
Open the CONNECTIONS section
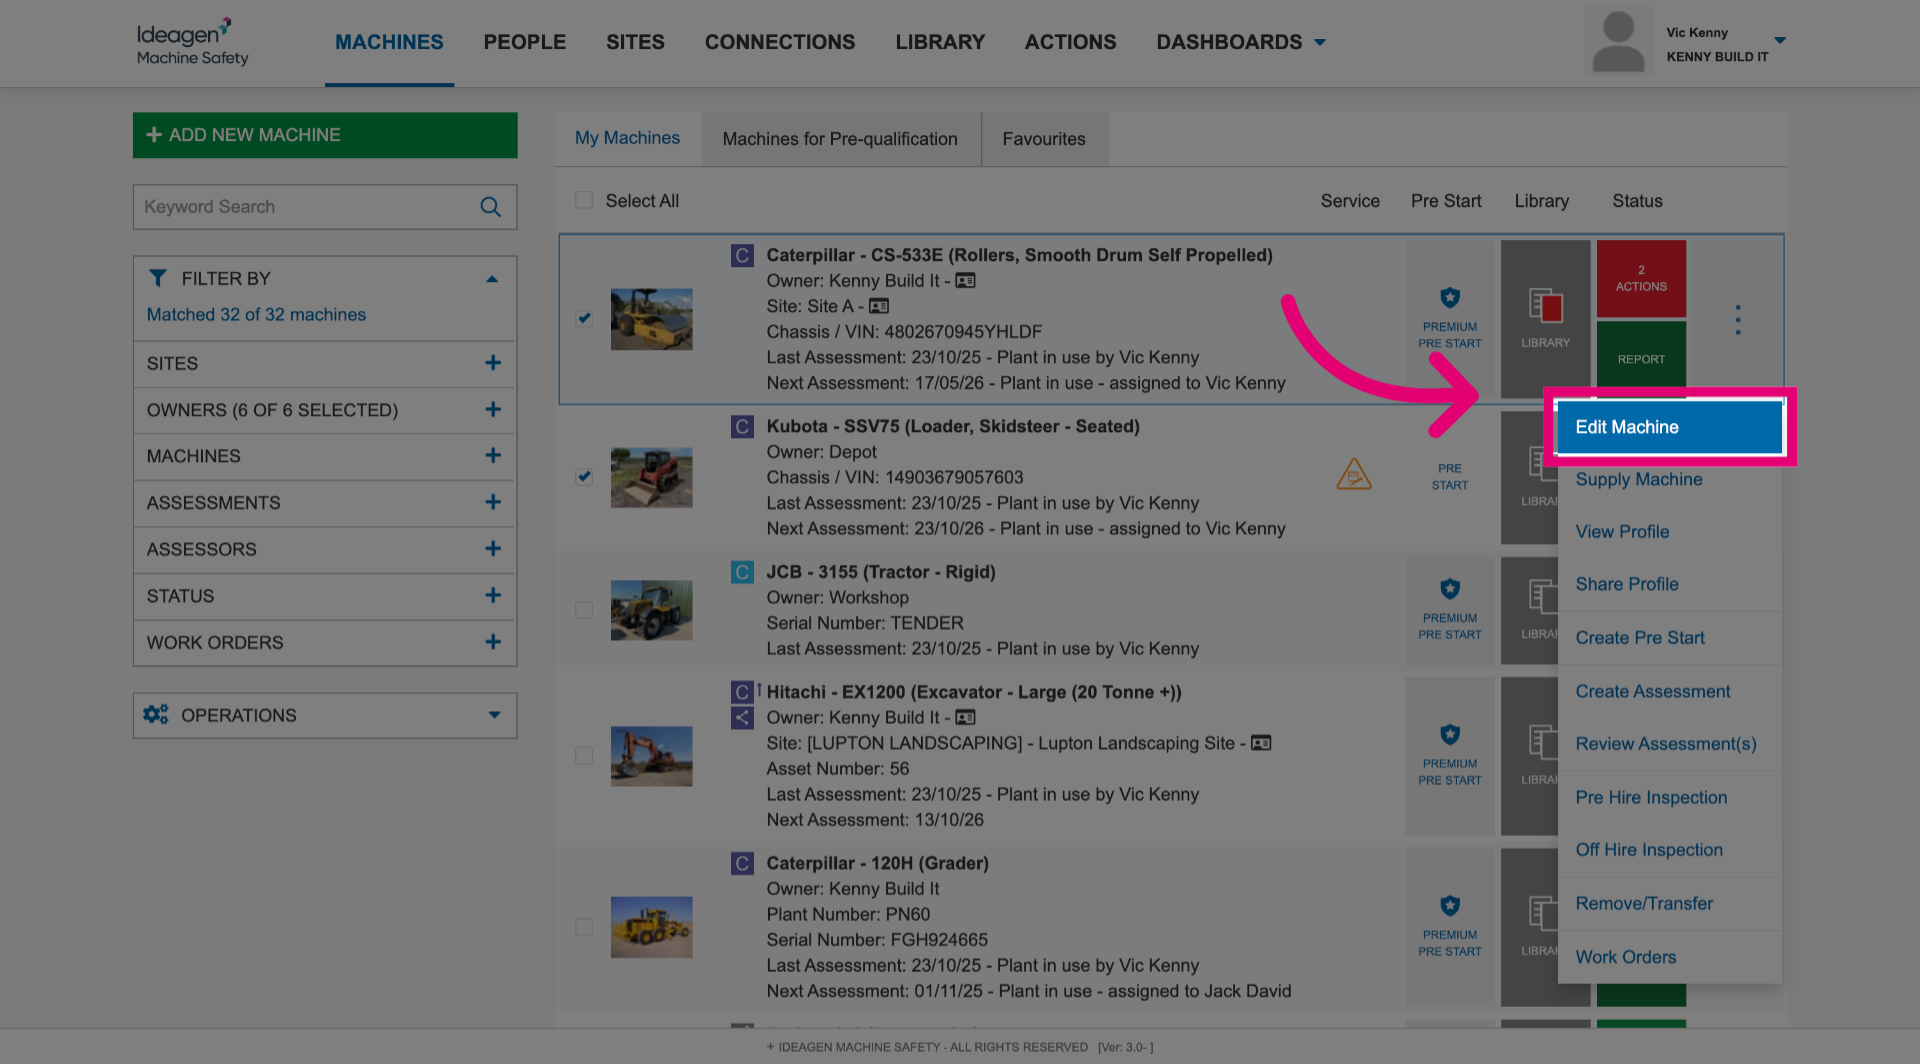pyautogui.click(x=780, y=42)
